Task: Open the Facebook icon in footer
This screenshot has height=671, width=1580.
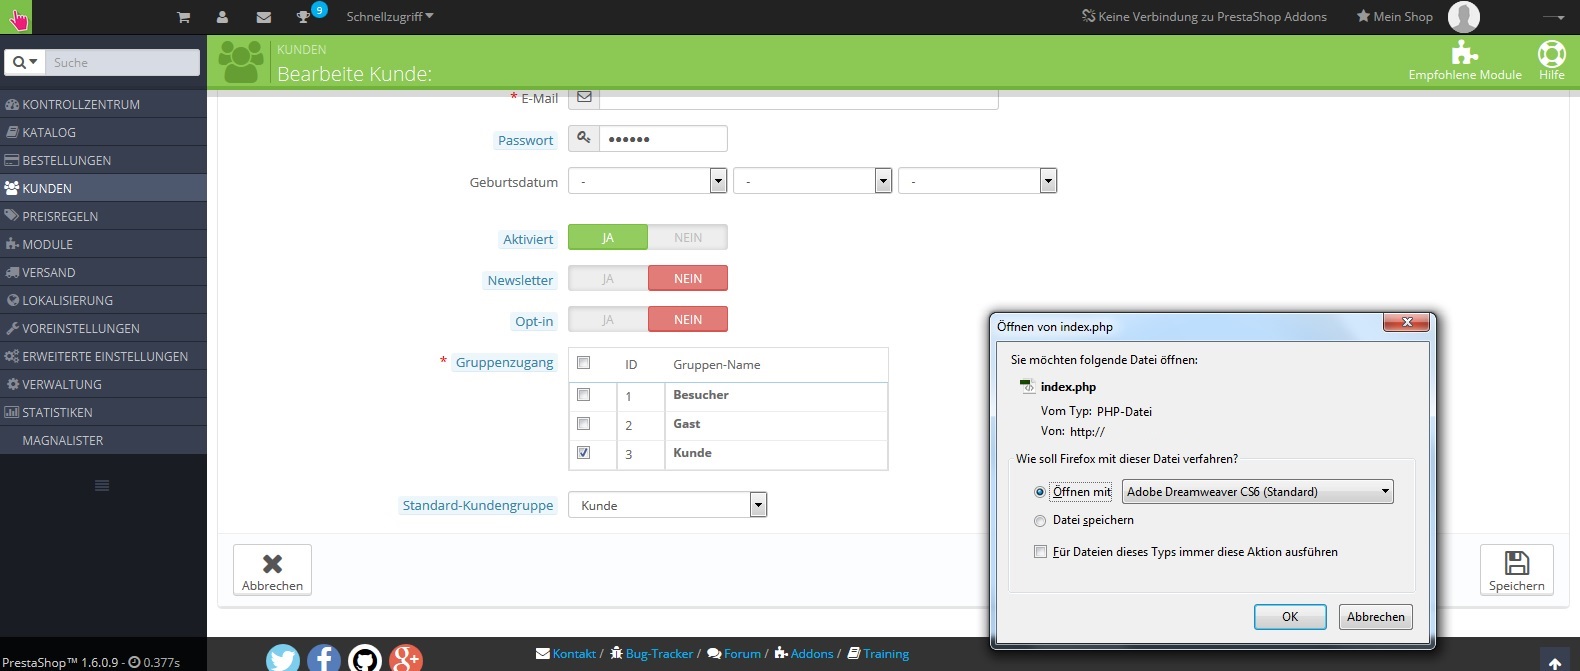Action: (324, 658)
